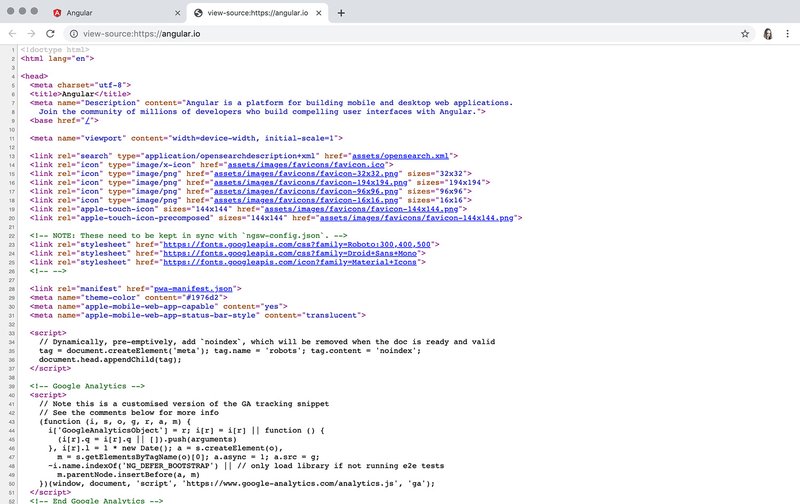Click the theme-color #1976d2 meta line
This screenshot has width=800, height=504.
[129, 297]
